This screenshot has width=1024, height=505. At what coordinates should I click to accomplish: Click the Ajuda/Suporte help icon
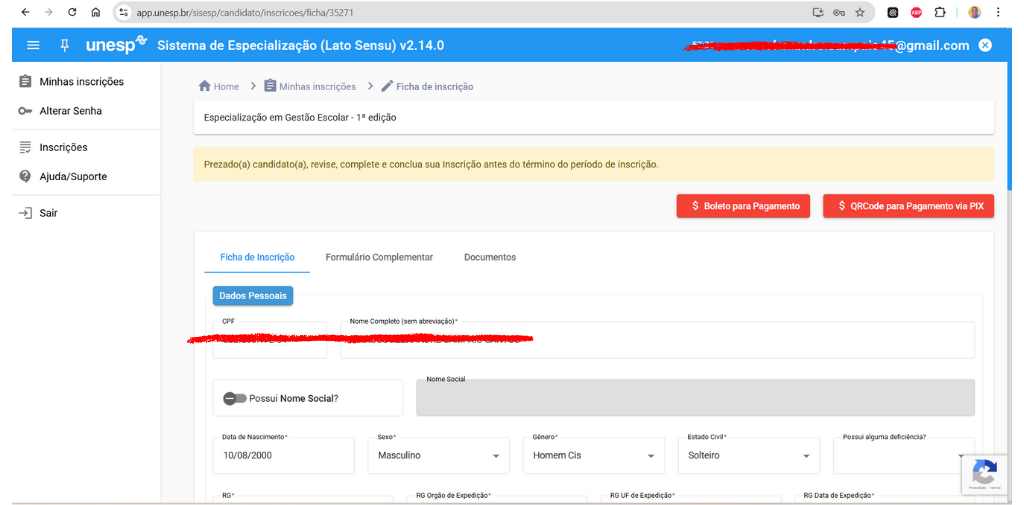coord(26,176)
